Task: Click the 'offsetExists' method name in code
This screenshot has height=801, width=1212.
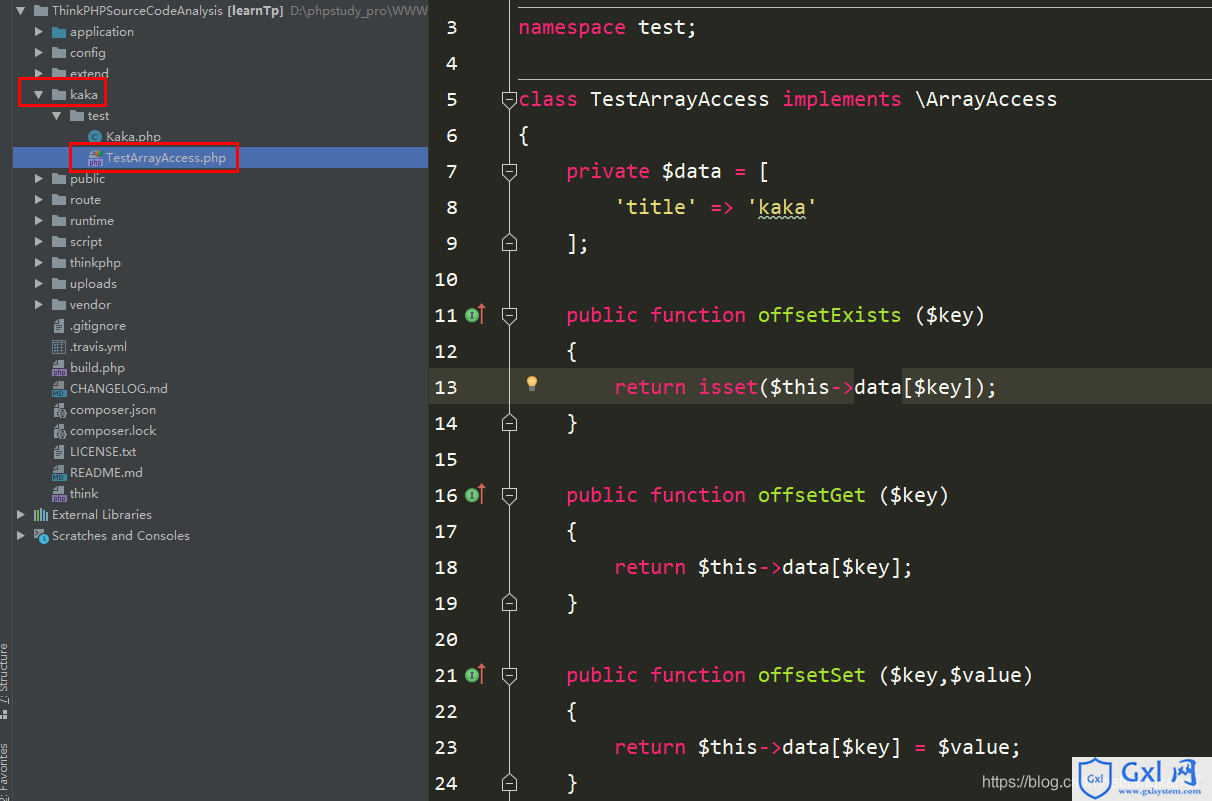Action: [829, 315]
